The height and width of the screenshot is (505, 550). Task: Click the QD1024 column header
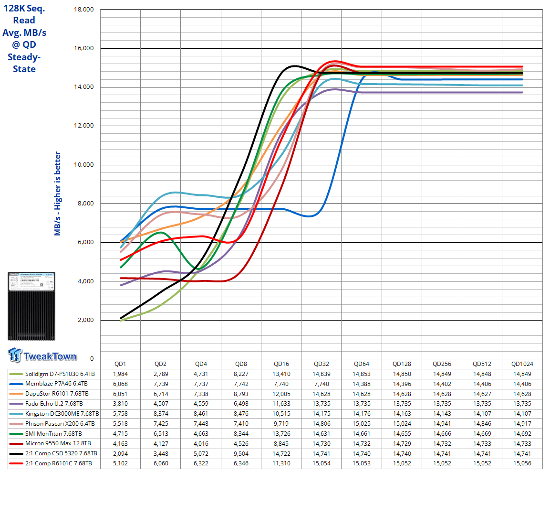pyautogui.click(x=522, y=364)
